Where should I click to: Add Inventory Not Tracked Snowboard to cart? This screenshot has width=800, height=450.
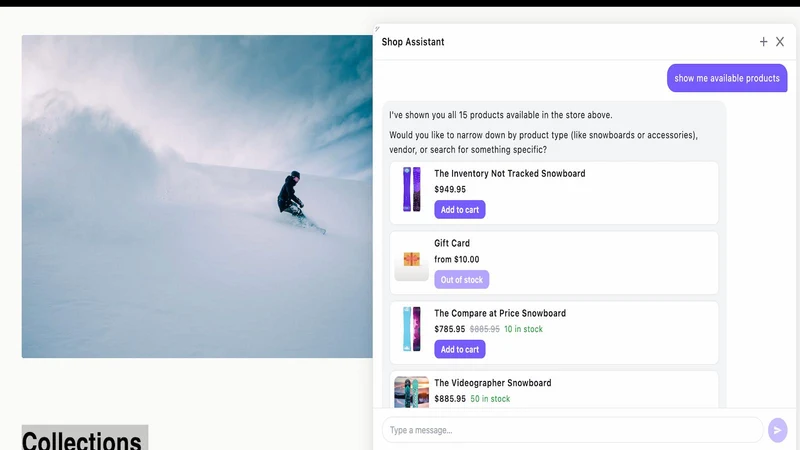coord(460,210)
